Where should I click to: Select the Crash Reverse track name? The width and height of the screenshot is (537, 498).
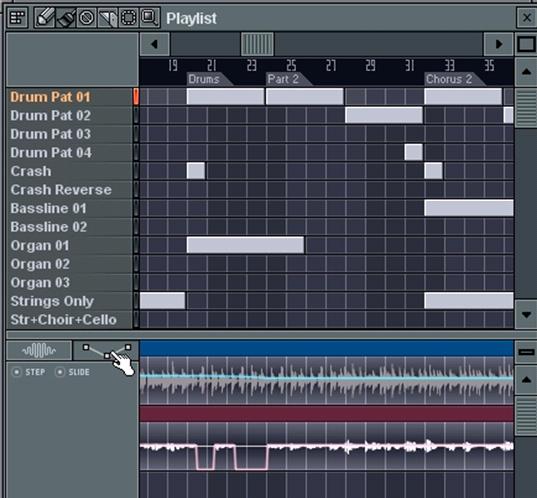click(x=61, y=189)
